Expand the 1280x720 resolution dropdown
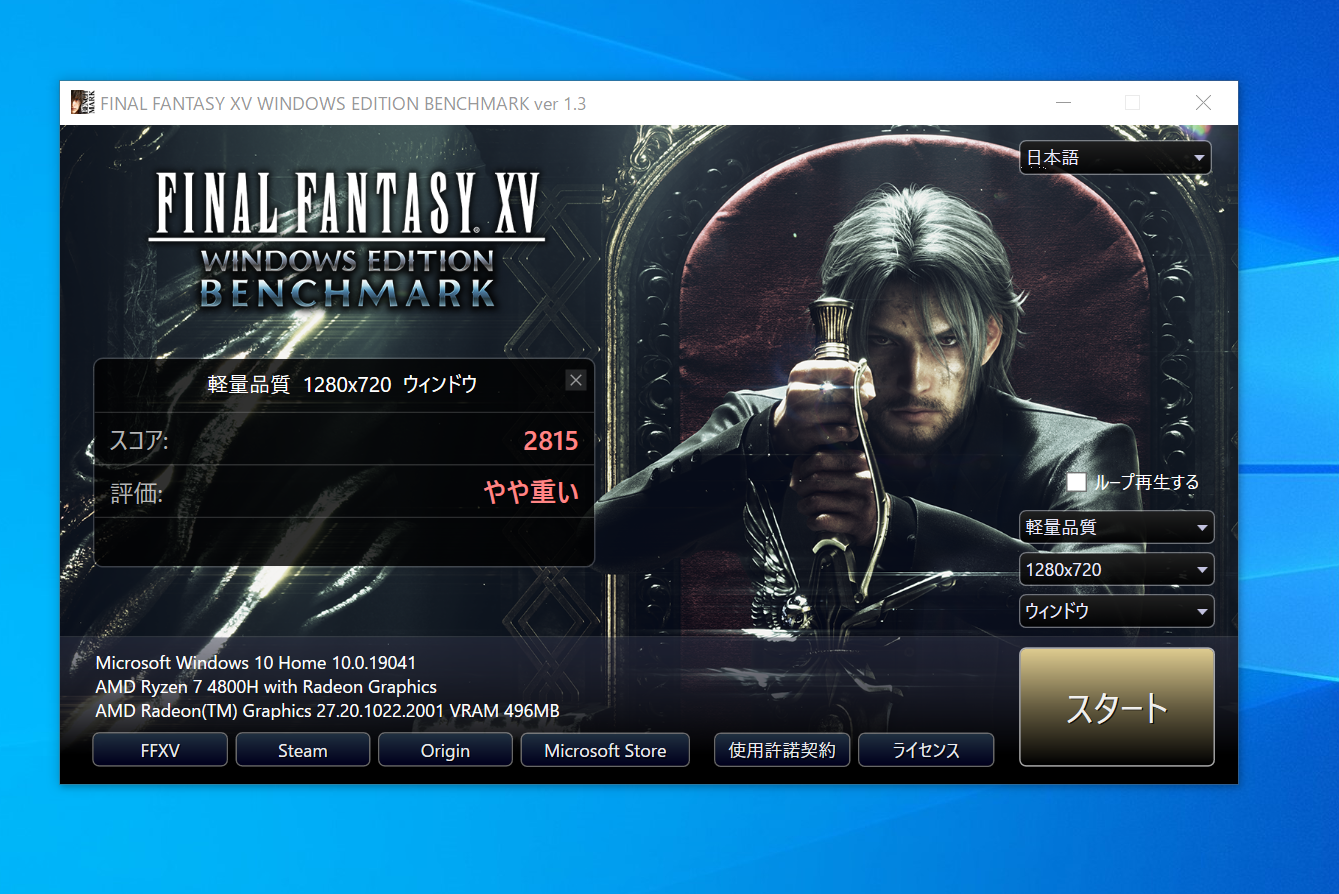Image resolution: width=1339 pixels, height=894 pixels. point(1117,569)
